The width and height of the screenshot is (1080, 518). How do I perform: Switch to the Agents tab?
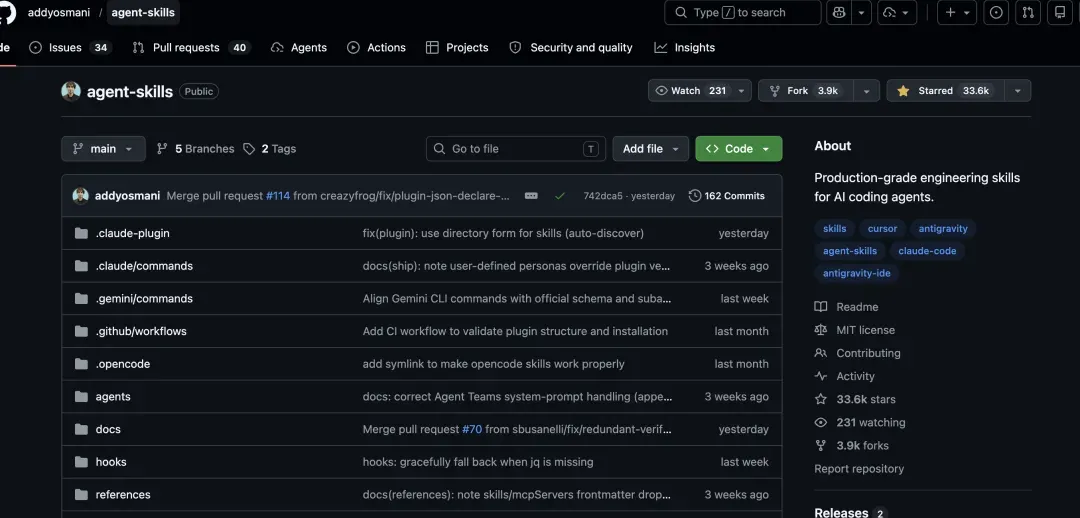click(299, 48)
